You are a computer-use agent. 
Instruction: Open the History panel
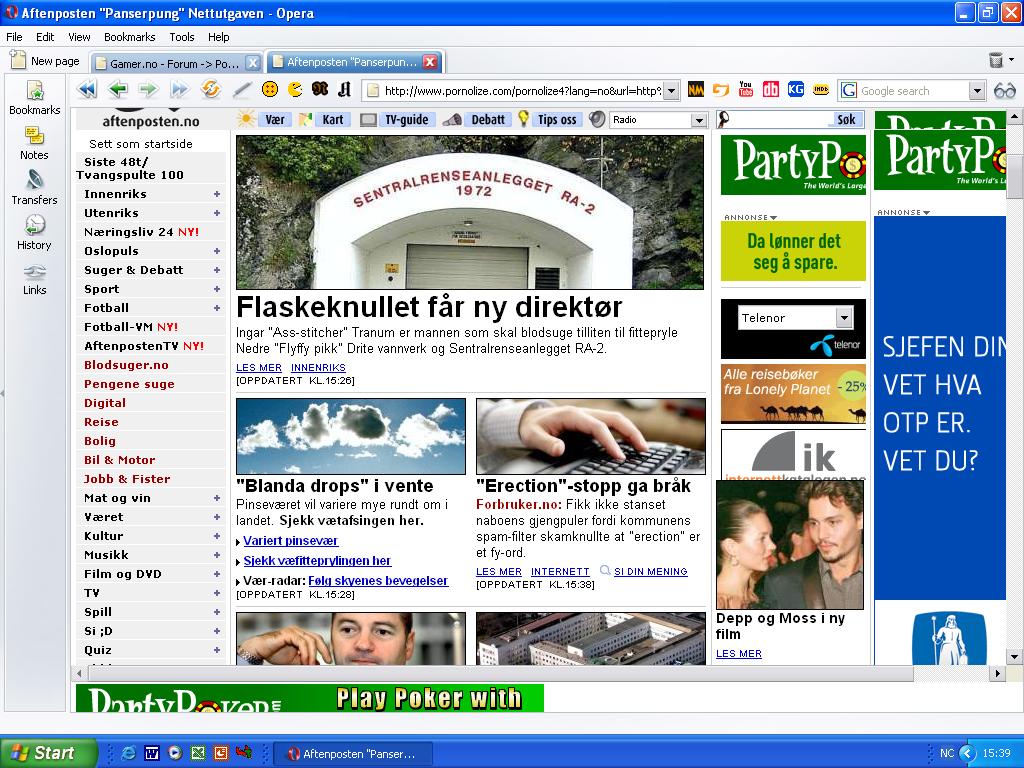click(34, 233)
